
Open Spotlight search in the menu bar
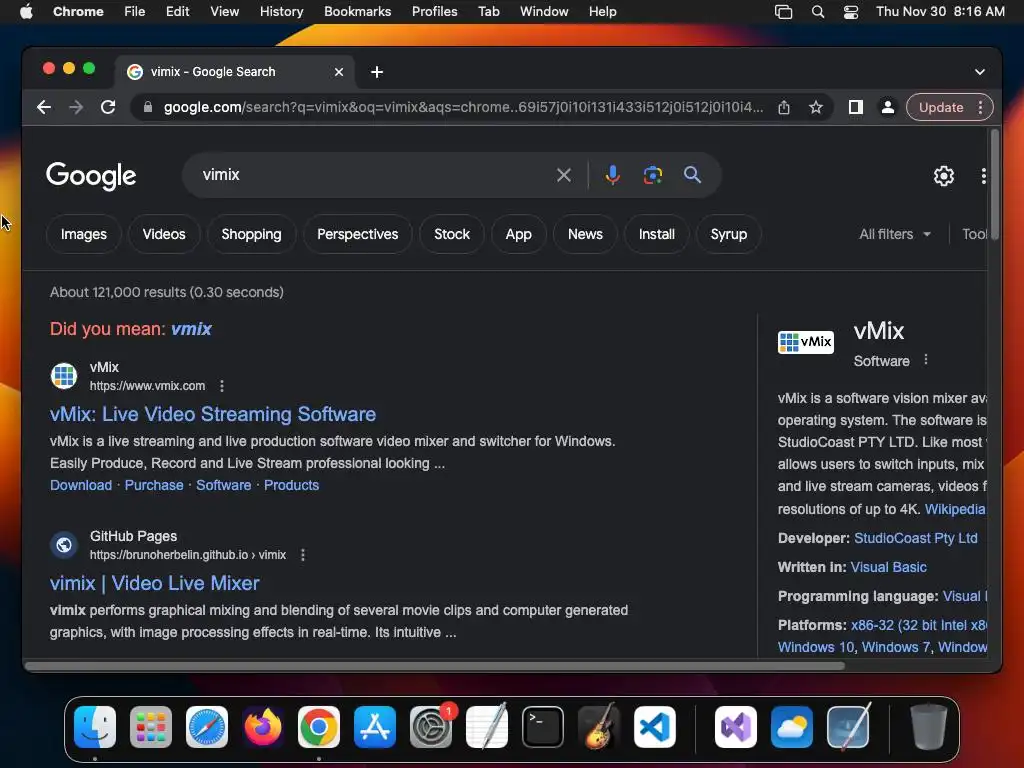pyautogui.click(x=818, y=12)
